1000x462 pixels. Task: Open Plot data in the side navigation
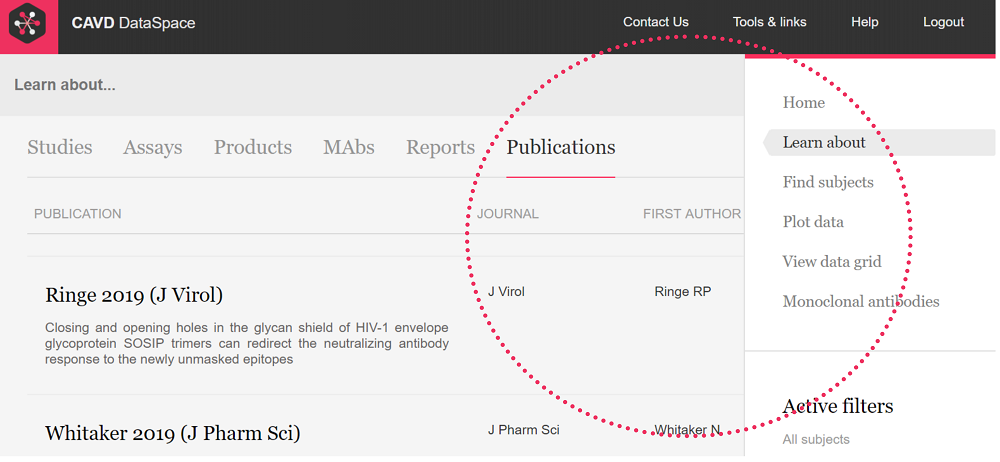coord(813,222)
